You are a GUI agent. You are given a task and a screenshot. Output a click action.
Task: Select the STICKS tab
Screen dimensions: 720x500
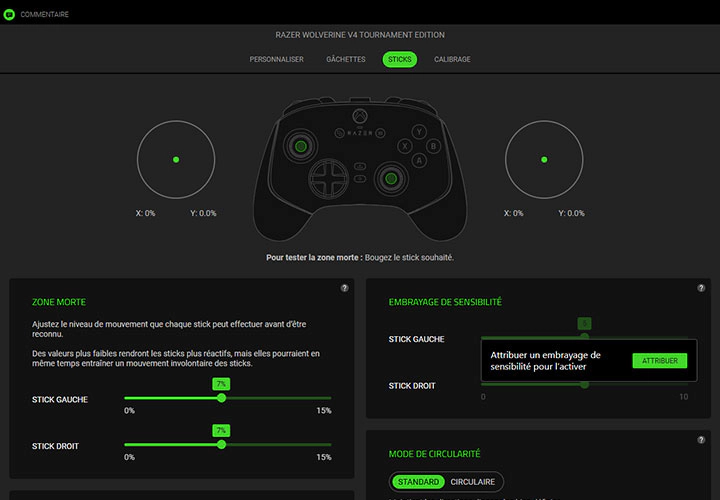tap(400, 59)
